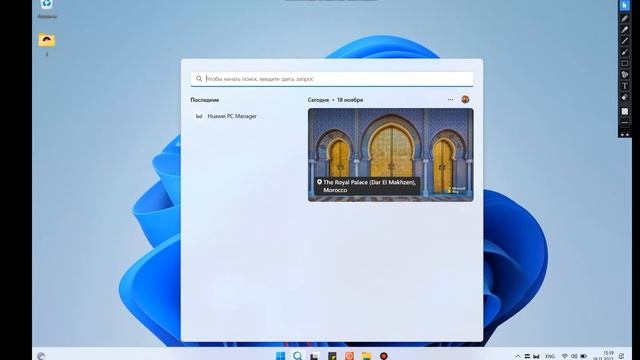This screenshot has height=360, width=640.
Task: Open the Windows Start button
Action: point(280,356)
